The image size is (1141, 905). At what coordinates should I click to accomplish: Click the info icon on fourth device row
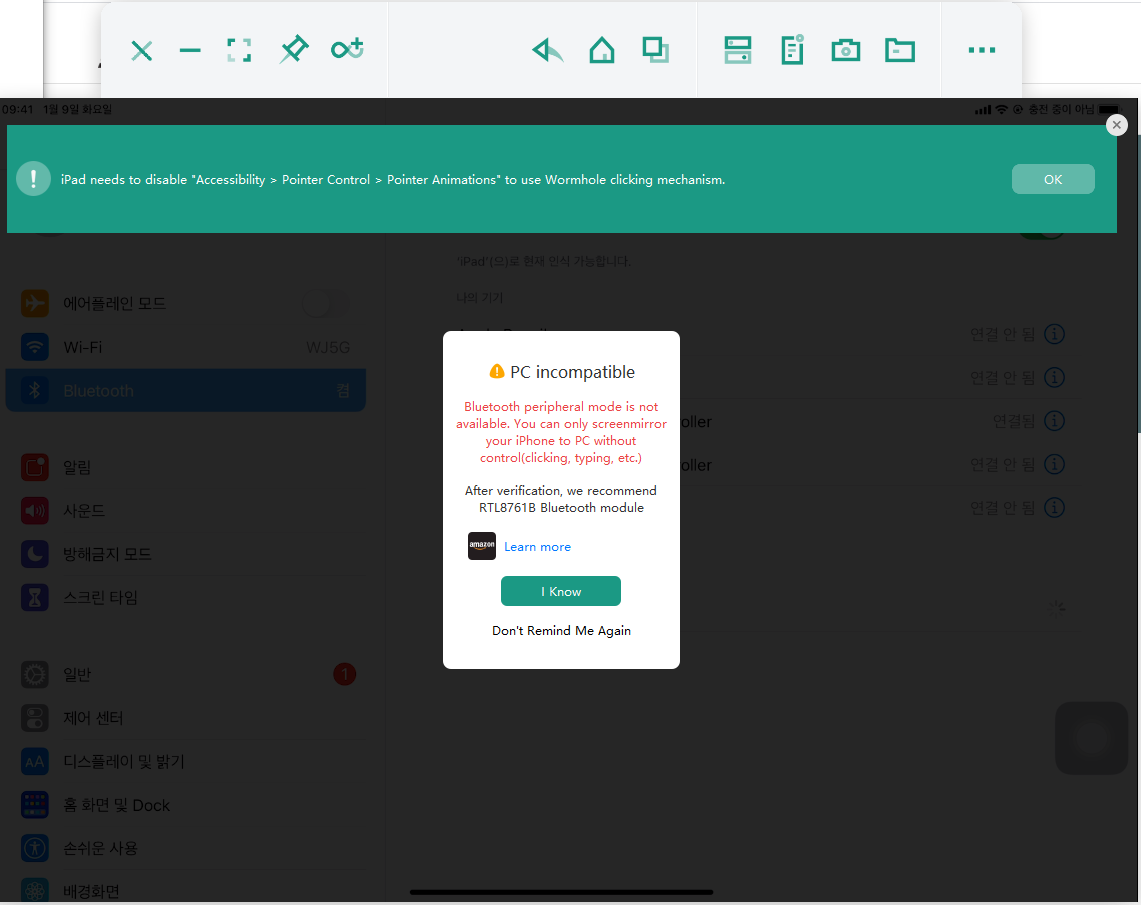tap(1054, 464)
